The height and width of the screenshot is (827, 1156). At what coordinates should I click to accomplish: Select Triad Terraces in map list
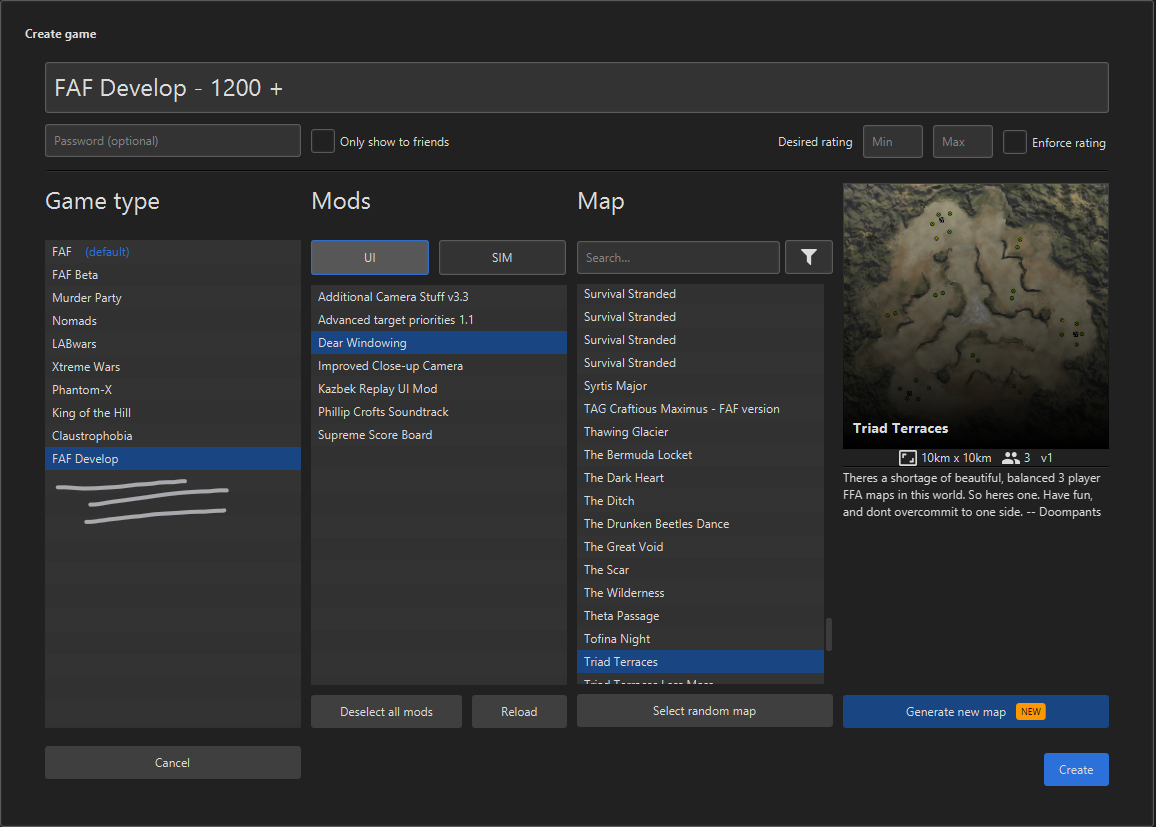pos(700,661)
